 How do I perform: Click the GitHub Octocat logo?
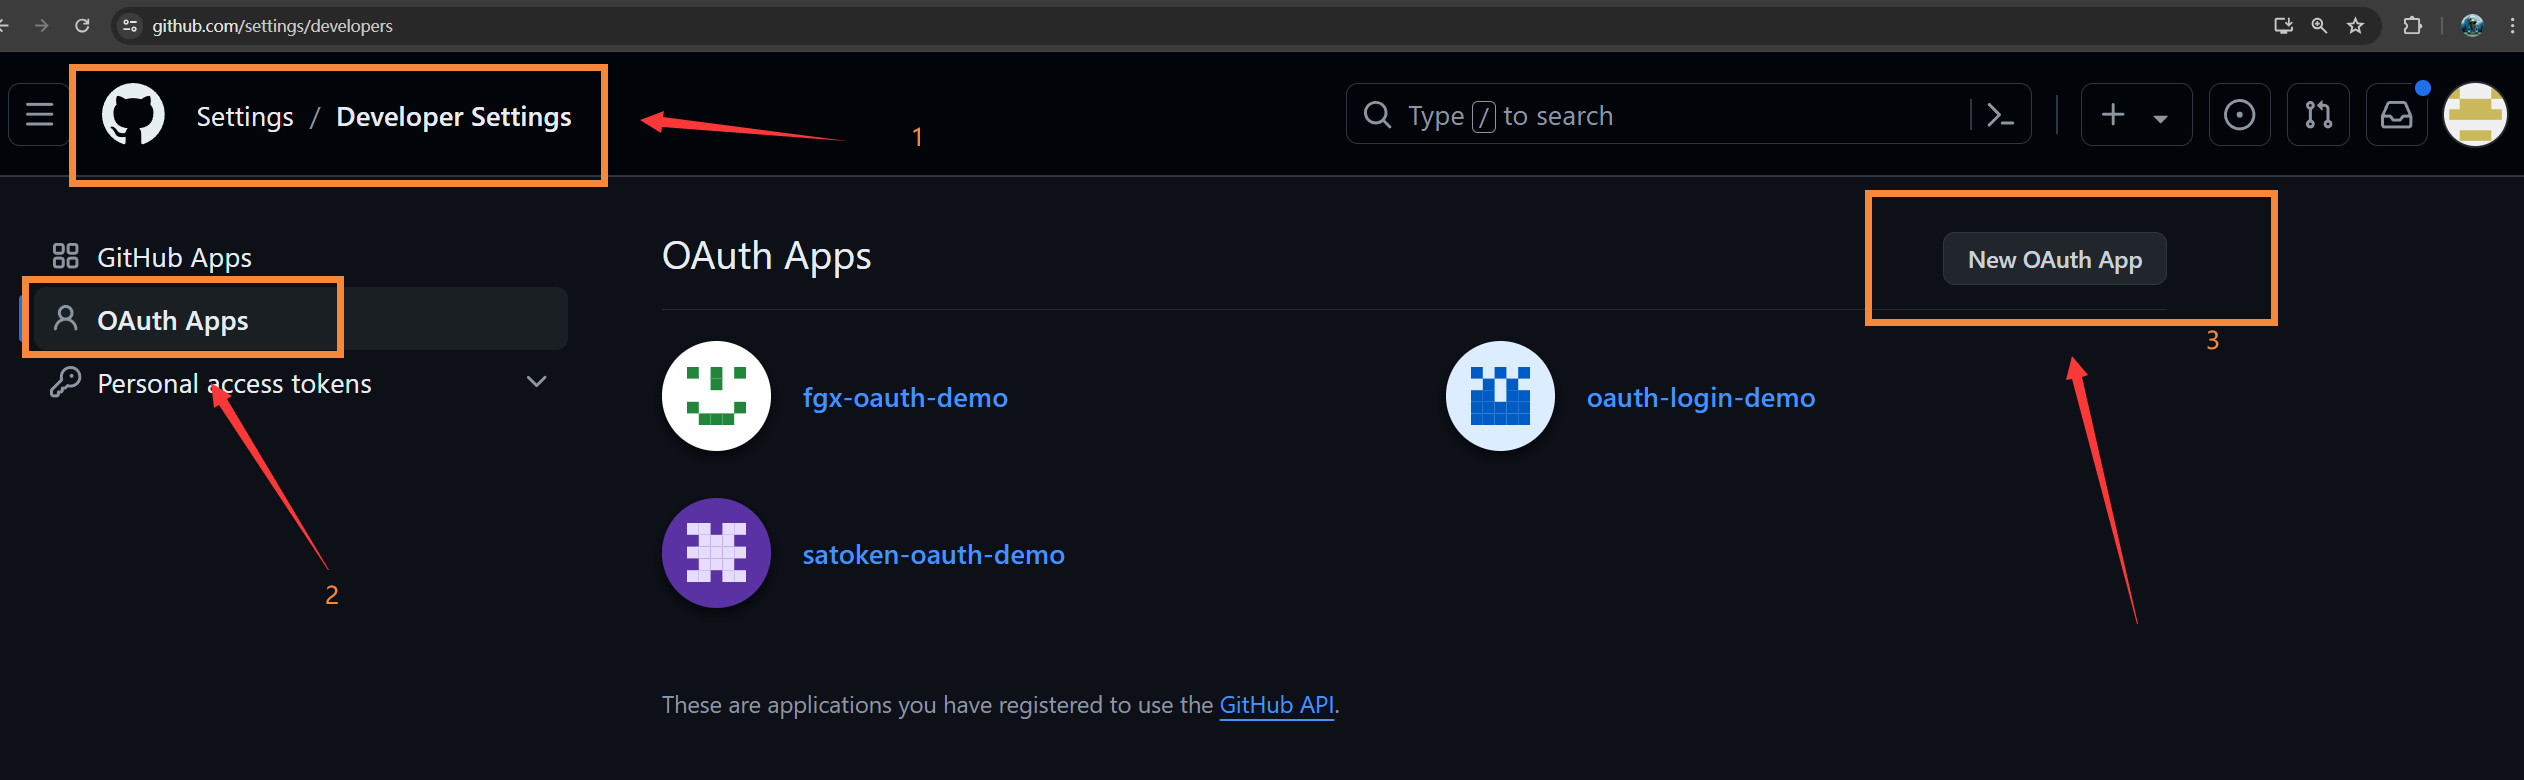click(x=133, y=115)
